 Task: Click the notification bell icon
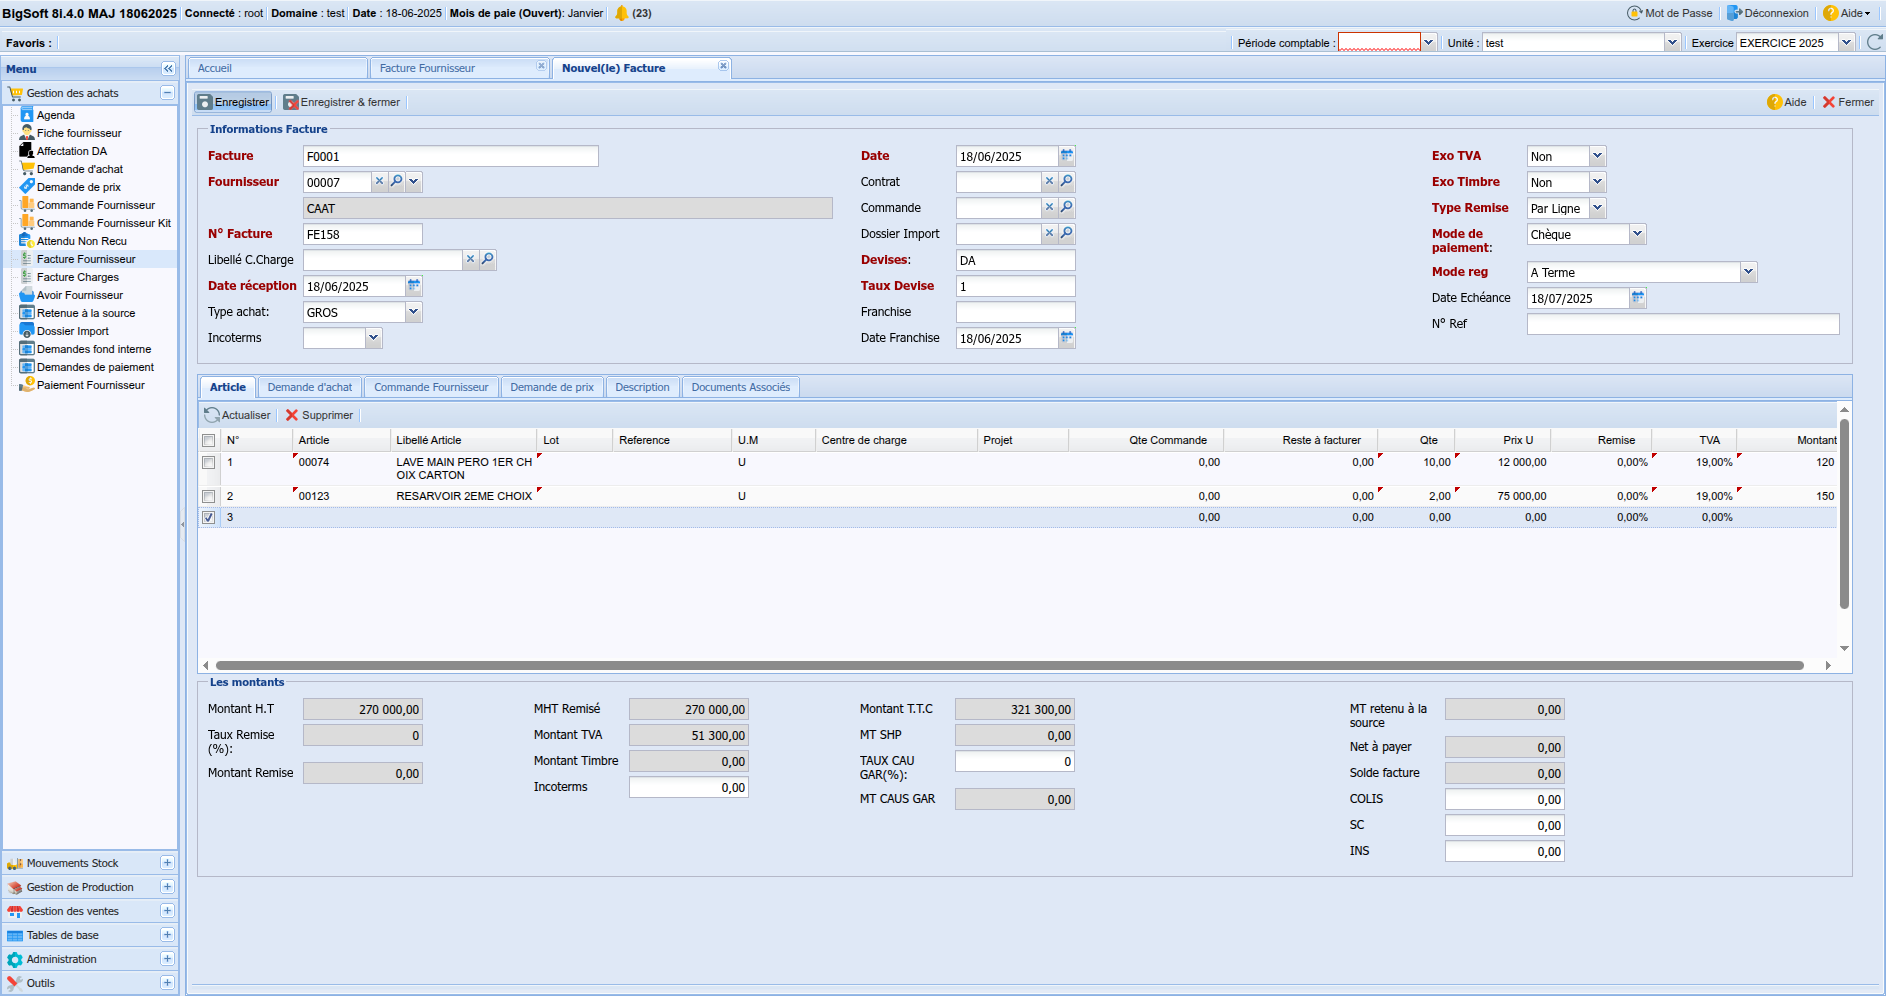point(621,13)
